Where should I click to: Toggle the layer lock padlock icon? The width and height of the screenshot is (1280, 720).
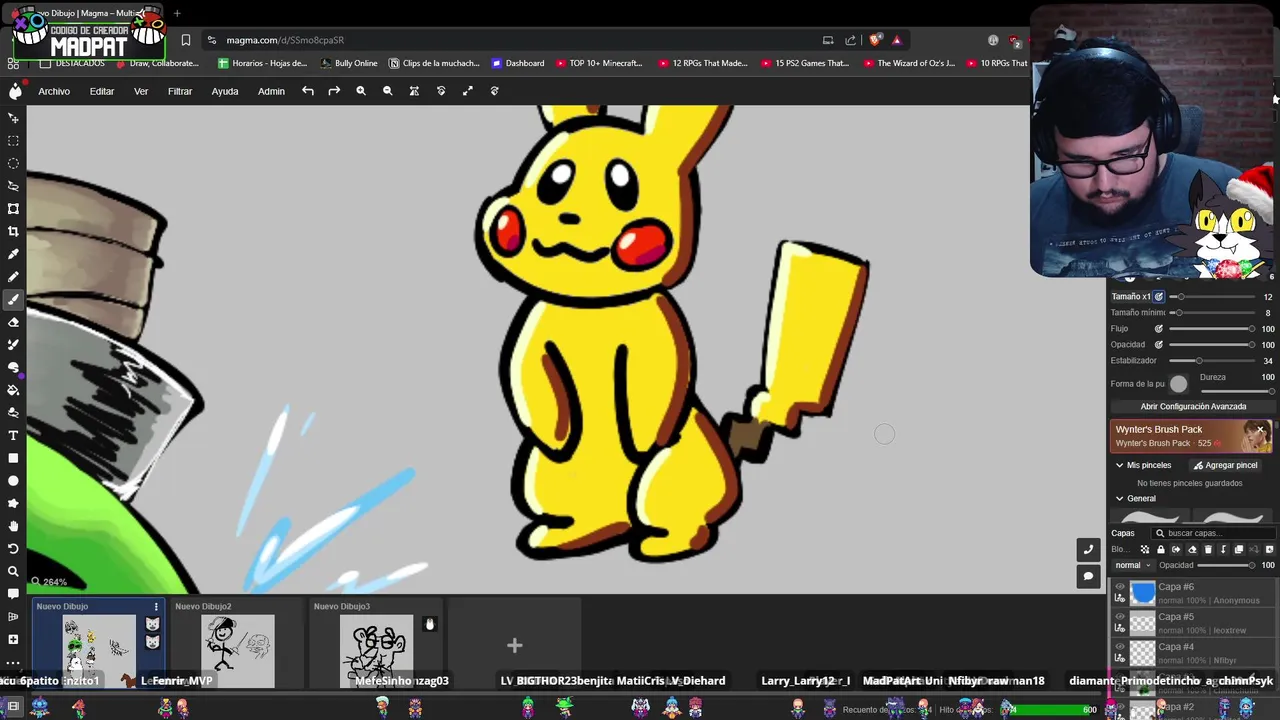[1161, 549]
